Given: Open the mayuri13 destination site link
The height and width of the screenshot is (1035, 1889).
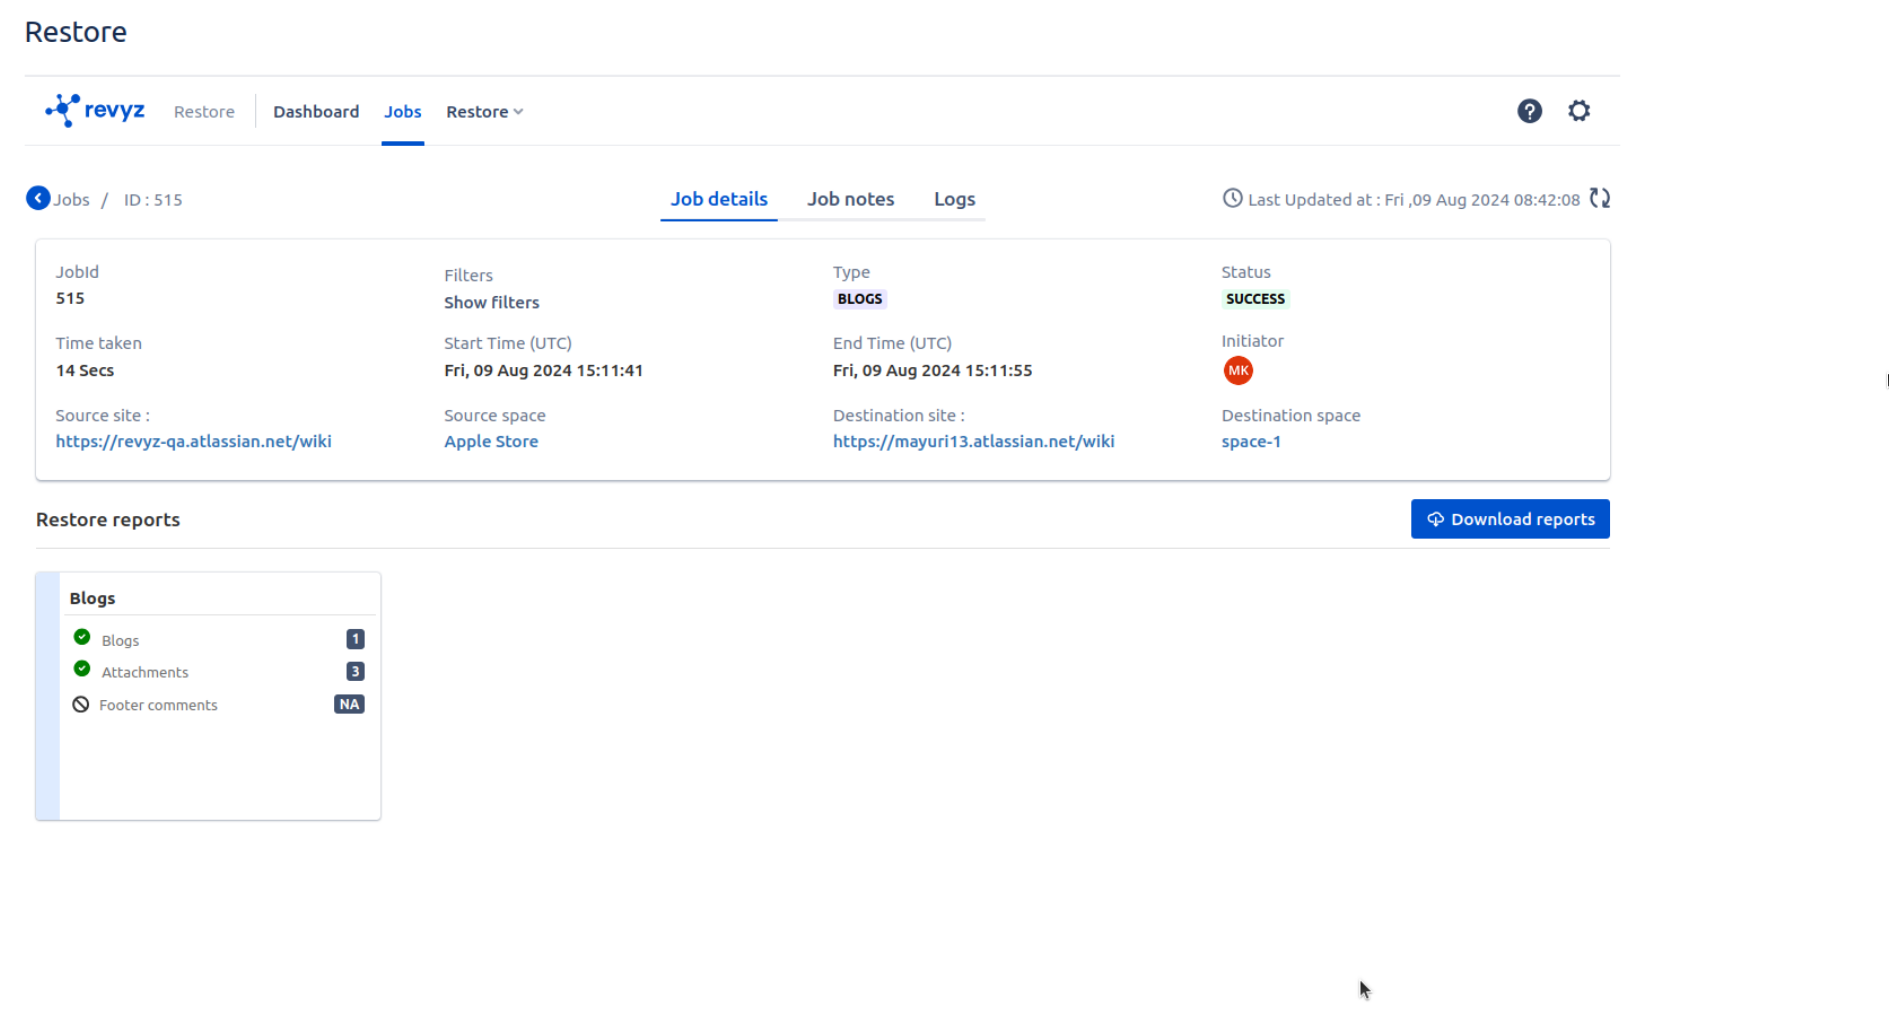Looking at the screenshot, I should 973,441.
